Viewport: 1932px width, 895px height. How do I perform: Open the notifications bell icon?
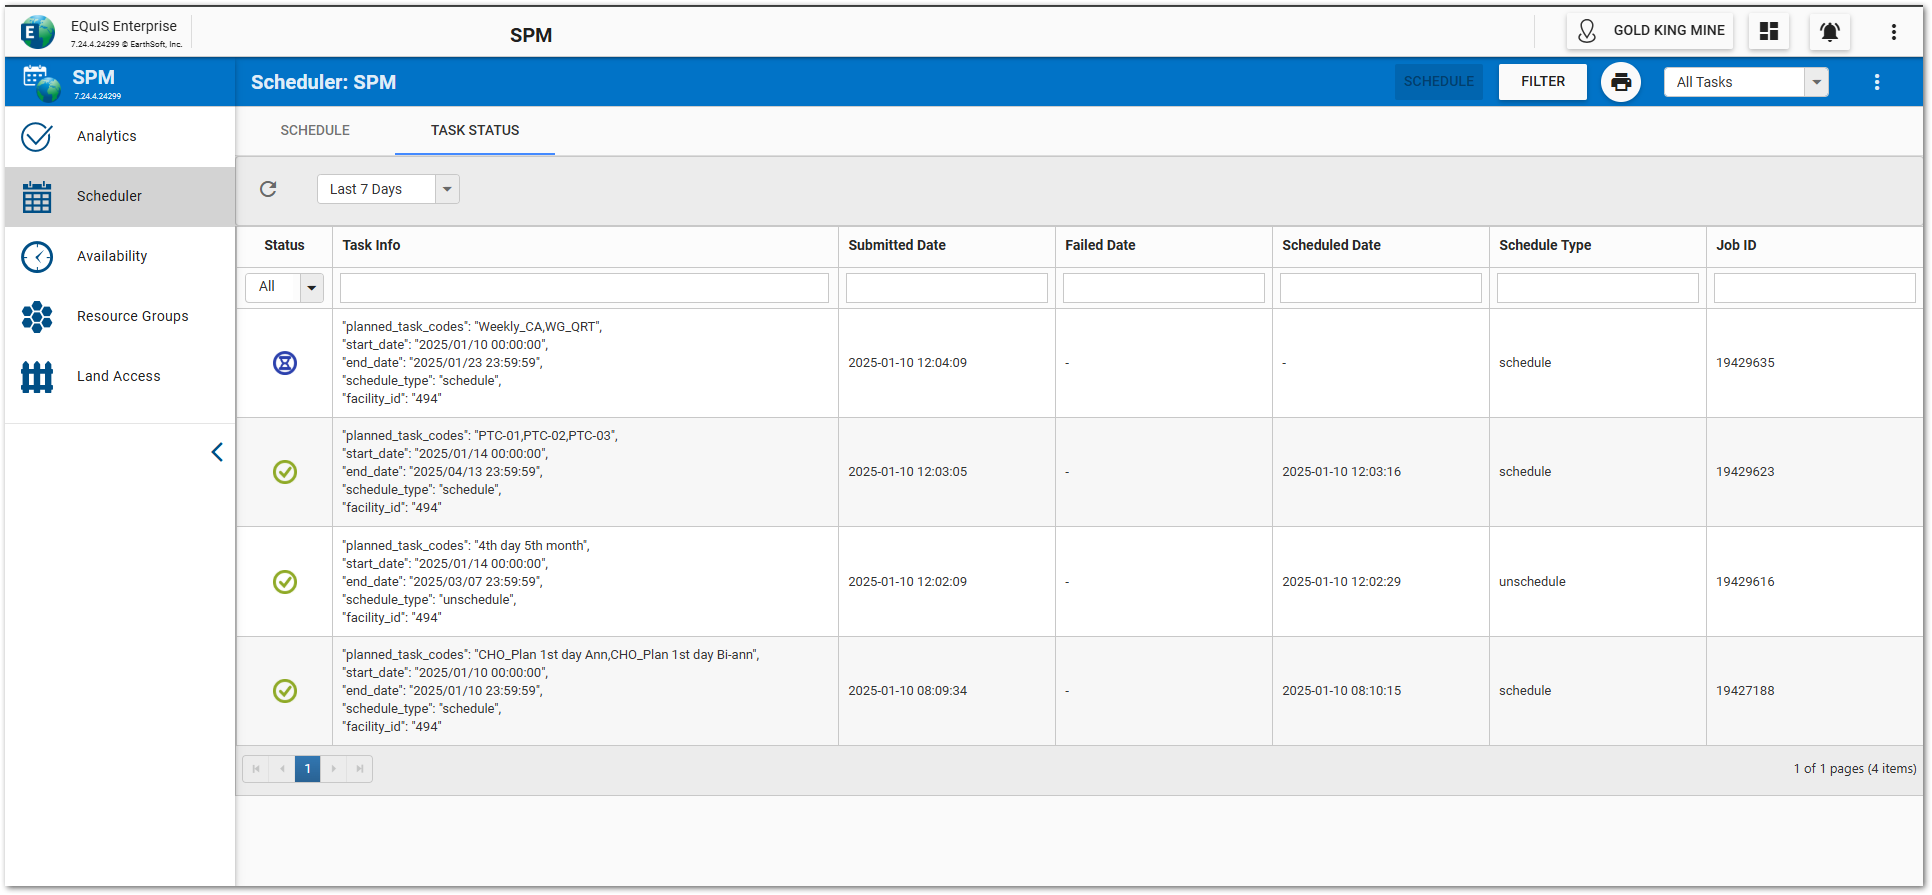1829,32
